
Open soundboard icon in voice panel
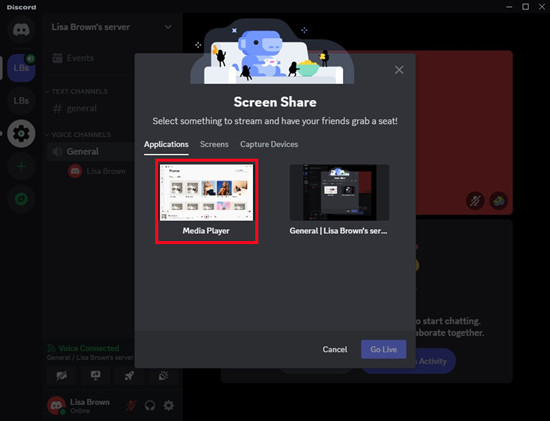163,376
